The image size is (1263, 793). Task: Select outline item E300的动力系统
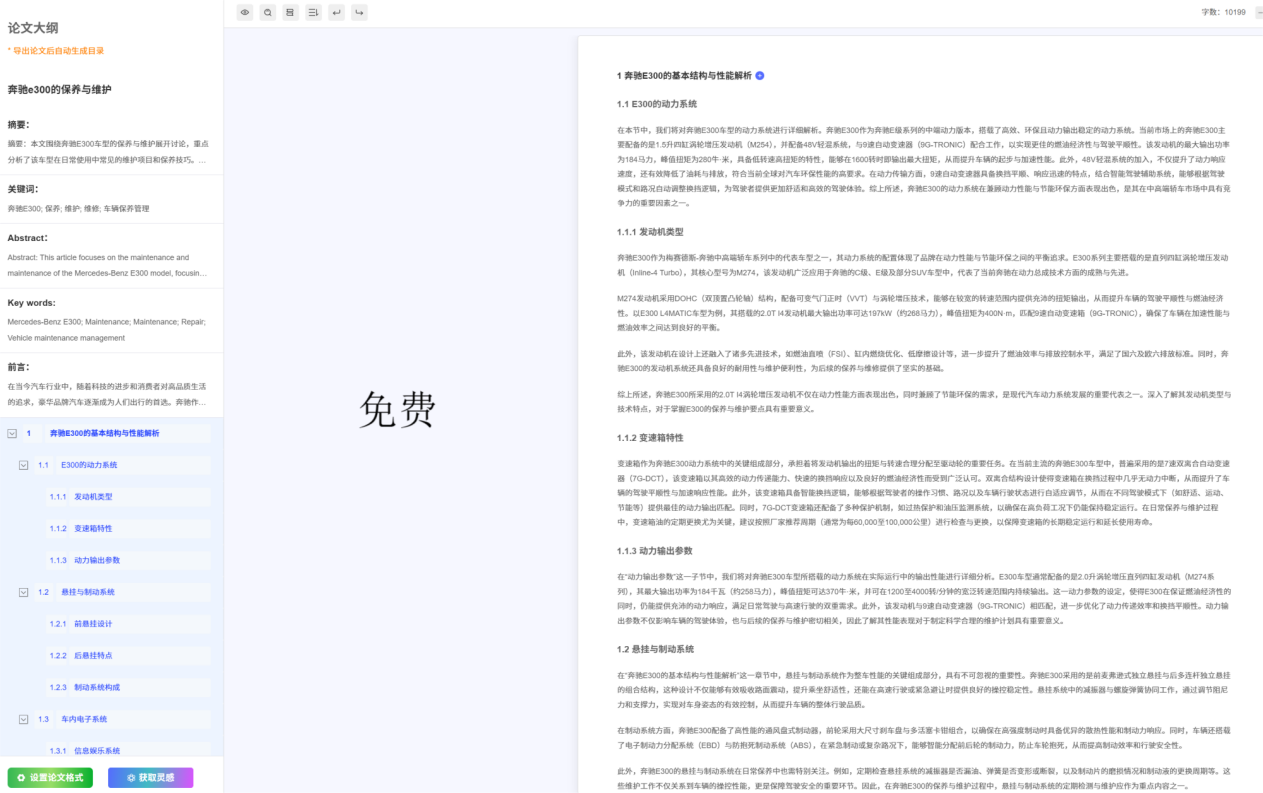pyautogui.click(x=89, y=465)
